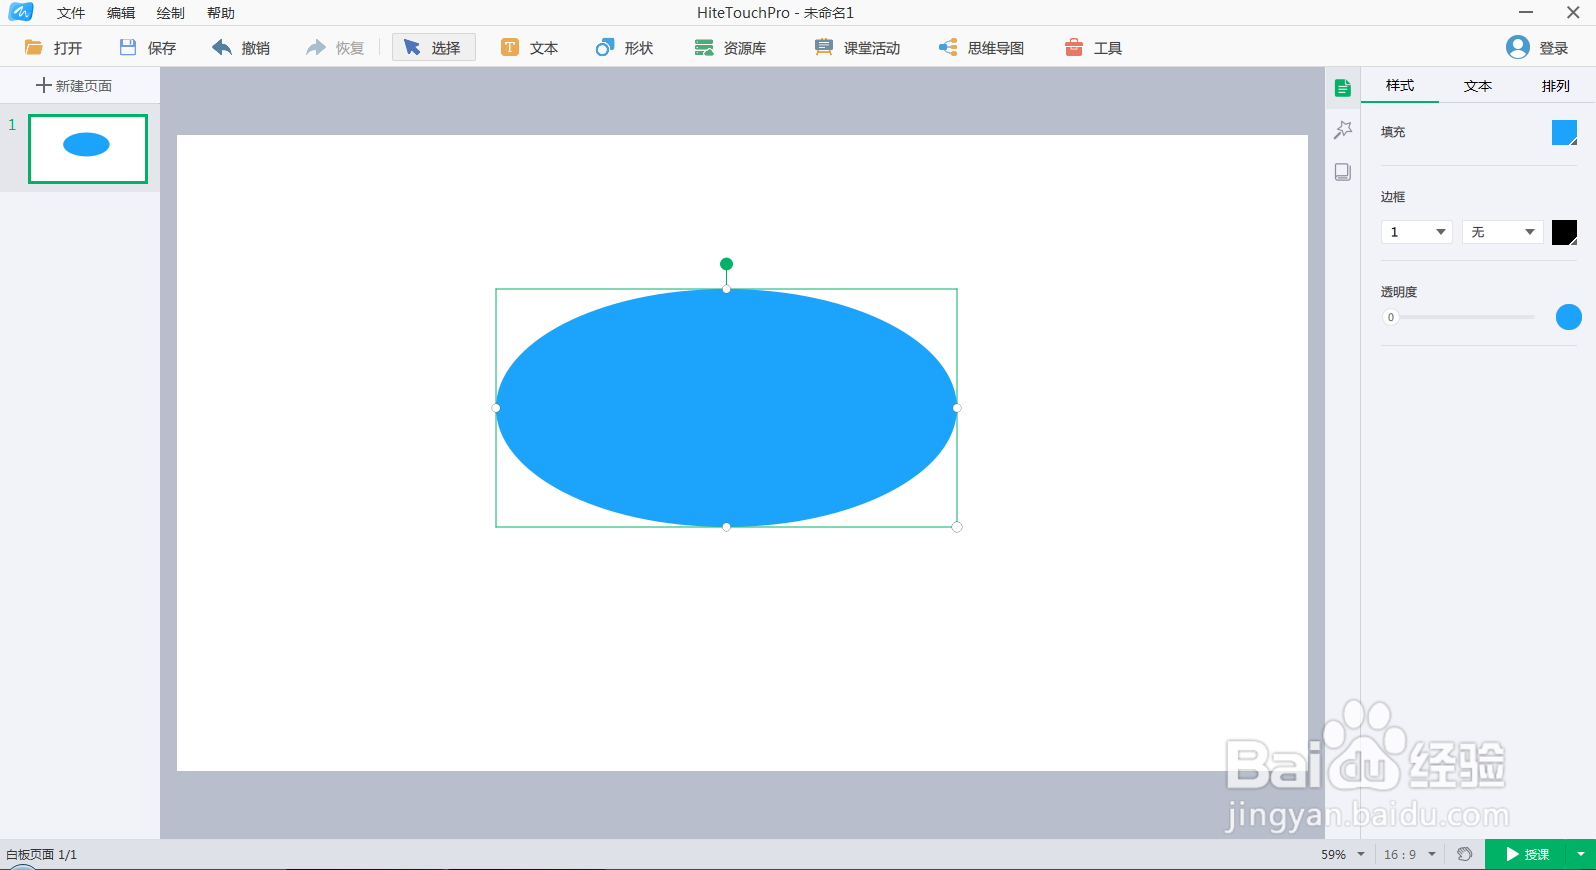Screen dimensions: 1596x870
Task: Open the 16:9 aspect ratio dropdown
Action: point(1410,854)
